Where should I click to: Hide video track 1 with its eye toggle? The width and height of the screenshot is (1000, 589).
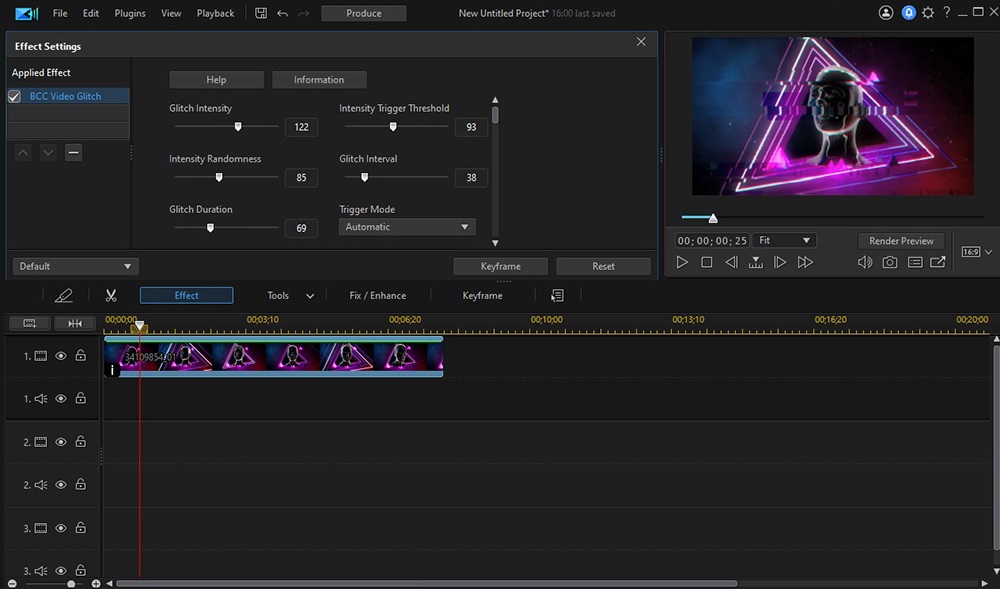tap(60, 355)
